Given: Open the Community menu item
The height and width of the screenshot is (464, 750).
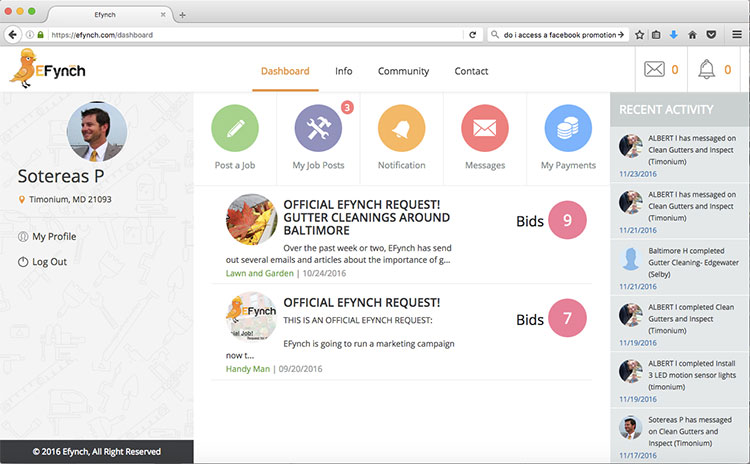Looking at the screenshot, I should 403,71.
